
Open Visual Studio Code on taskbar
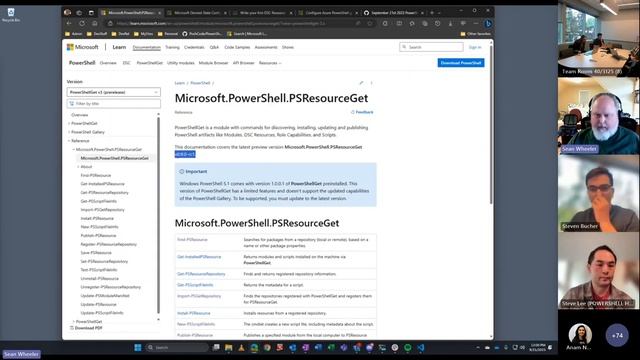tap(420, 348)
